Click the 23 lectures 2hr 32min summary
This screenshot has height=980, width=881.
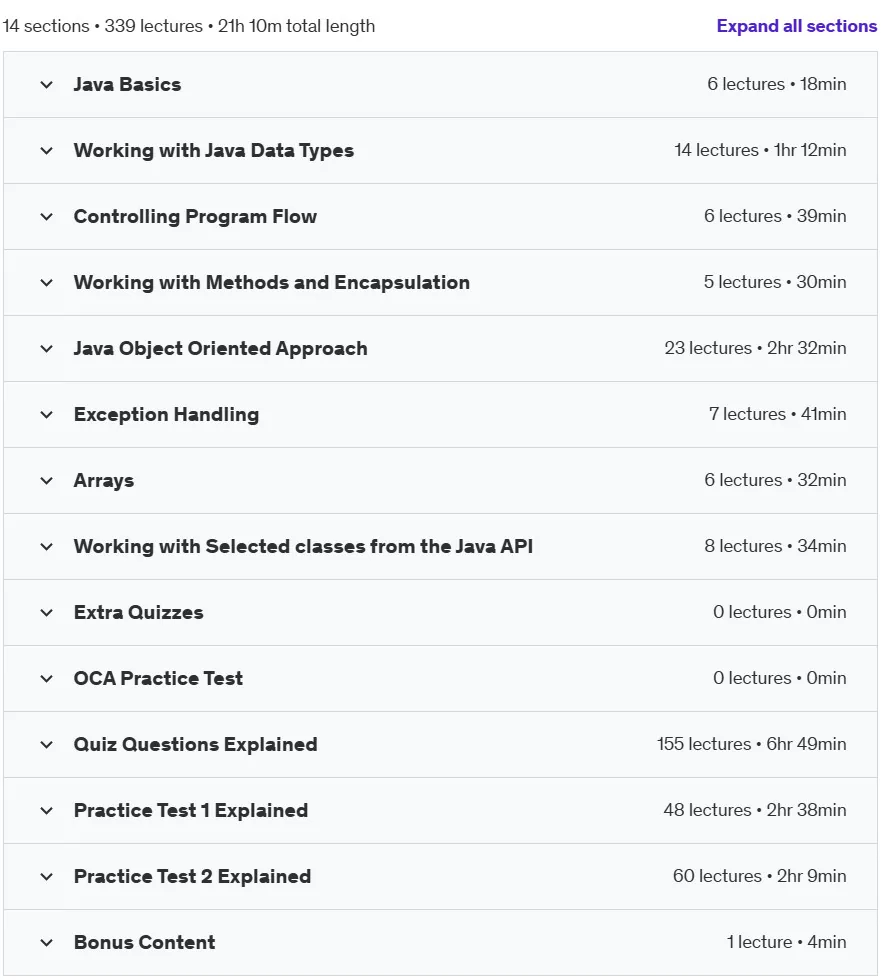click(755, 348)
